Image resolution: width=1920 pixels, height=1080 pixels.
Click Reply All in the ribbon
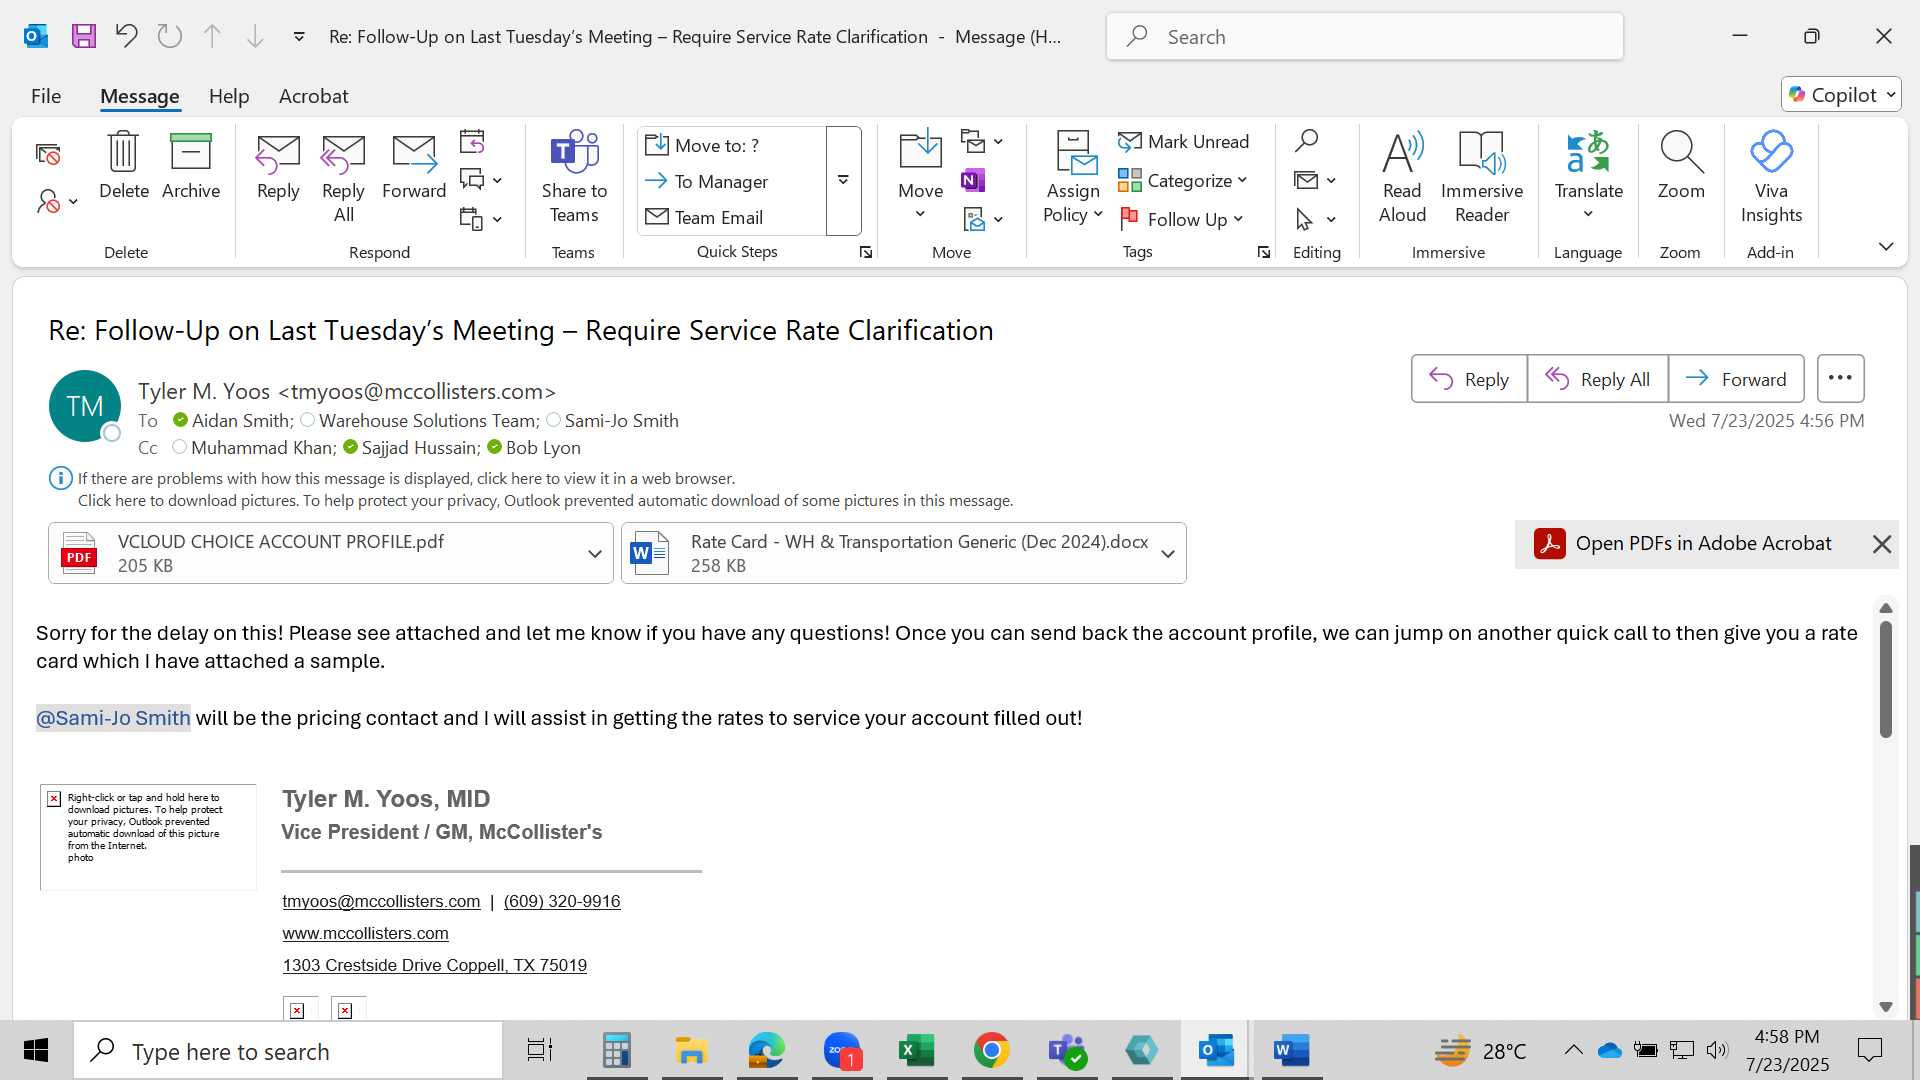(x=343, y=178)
